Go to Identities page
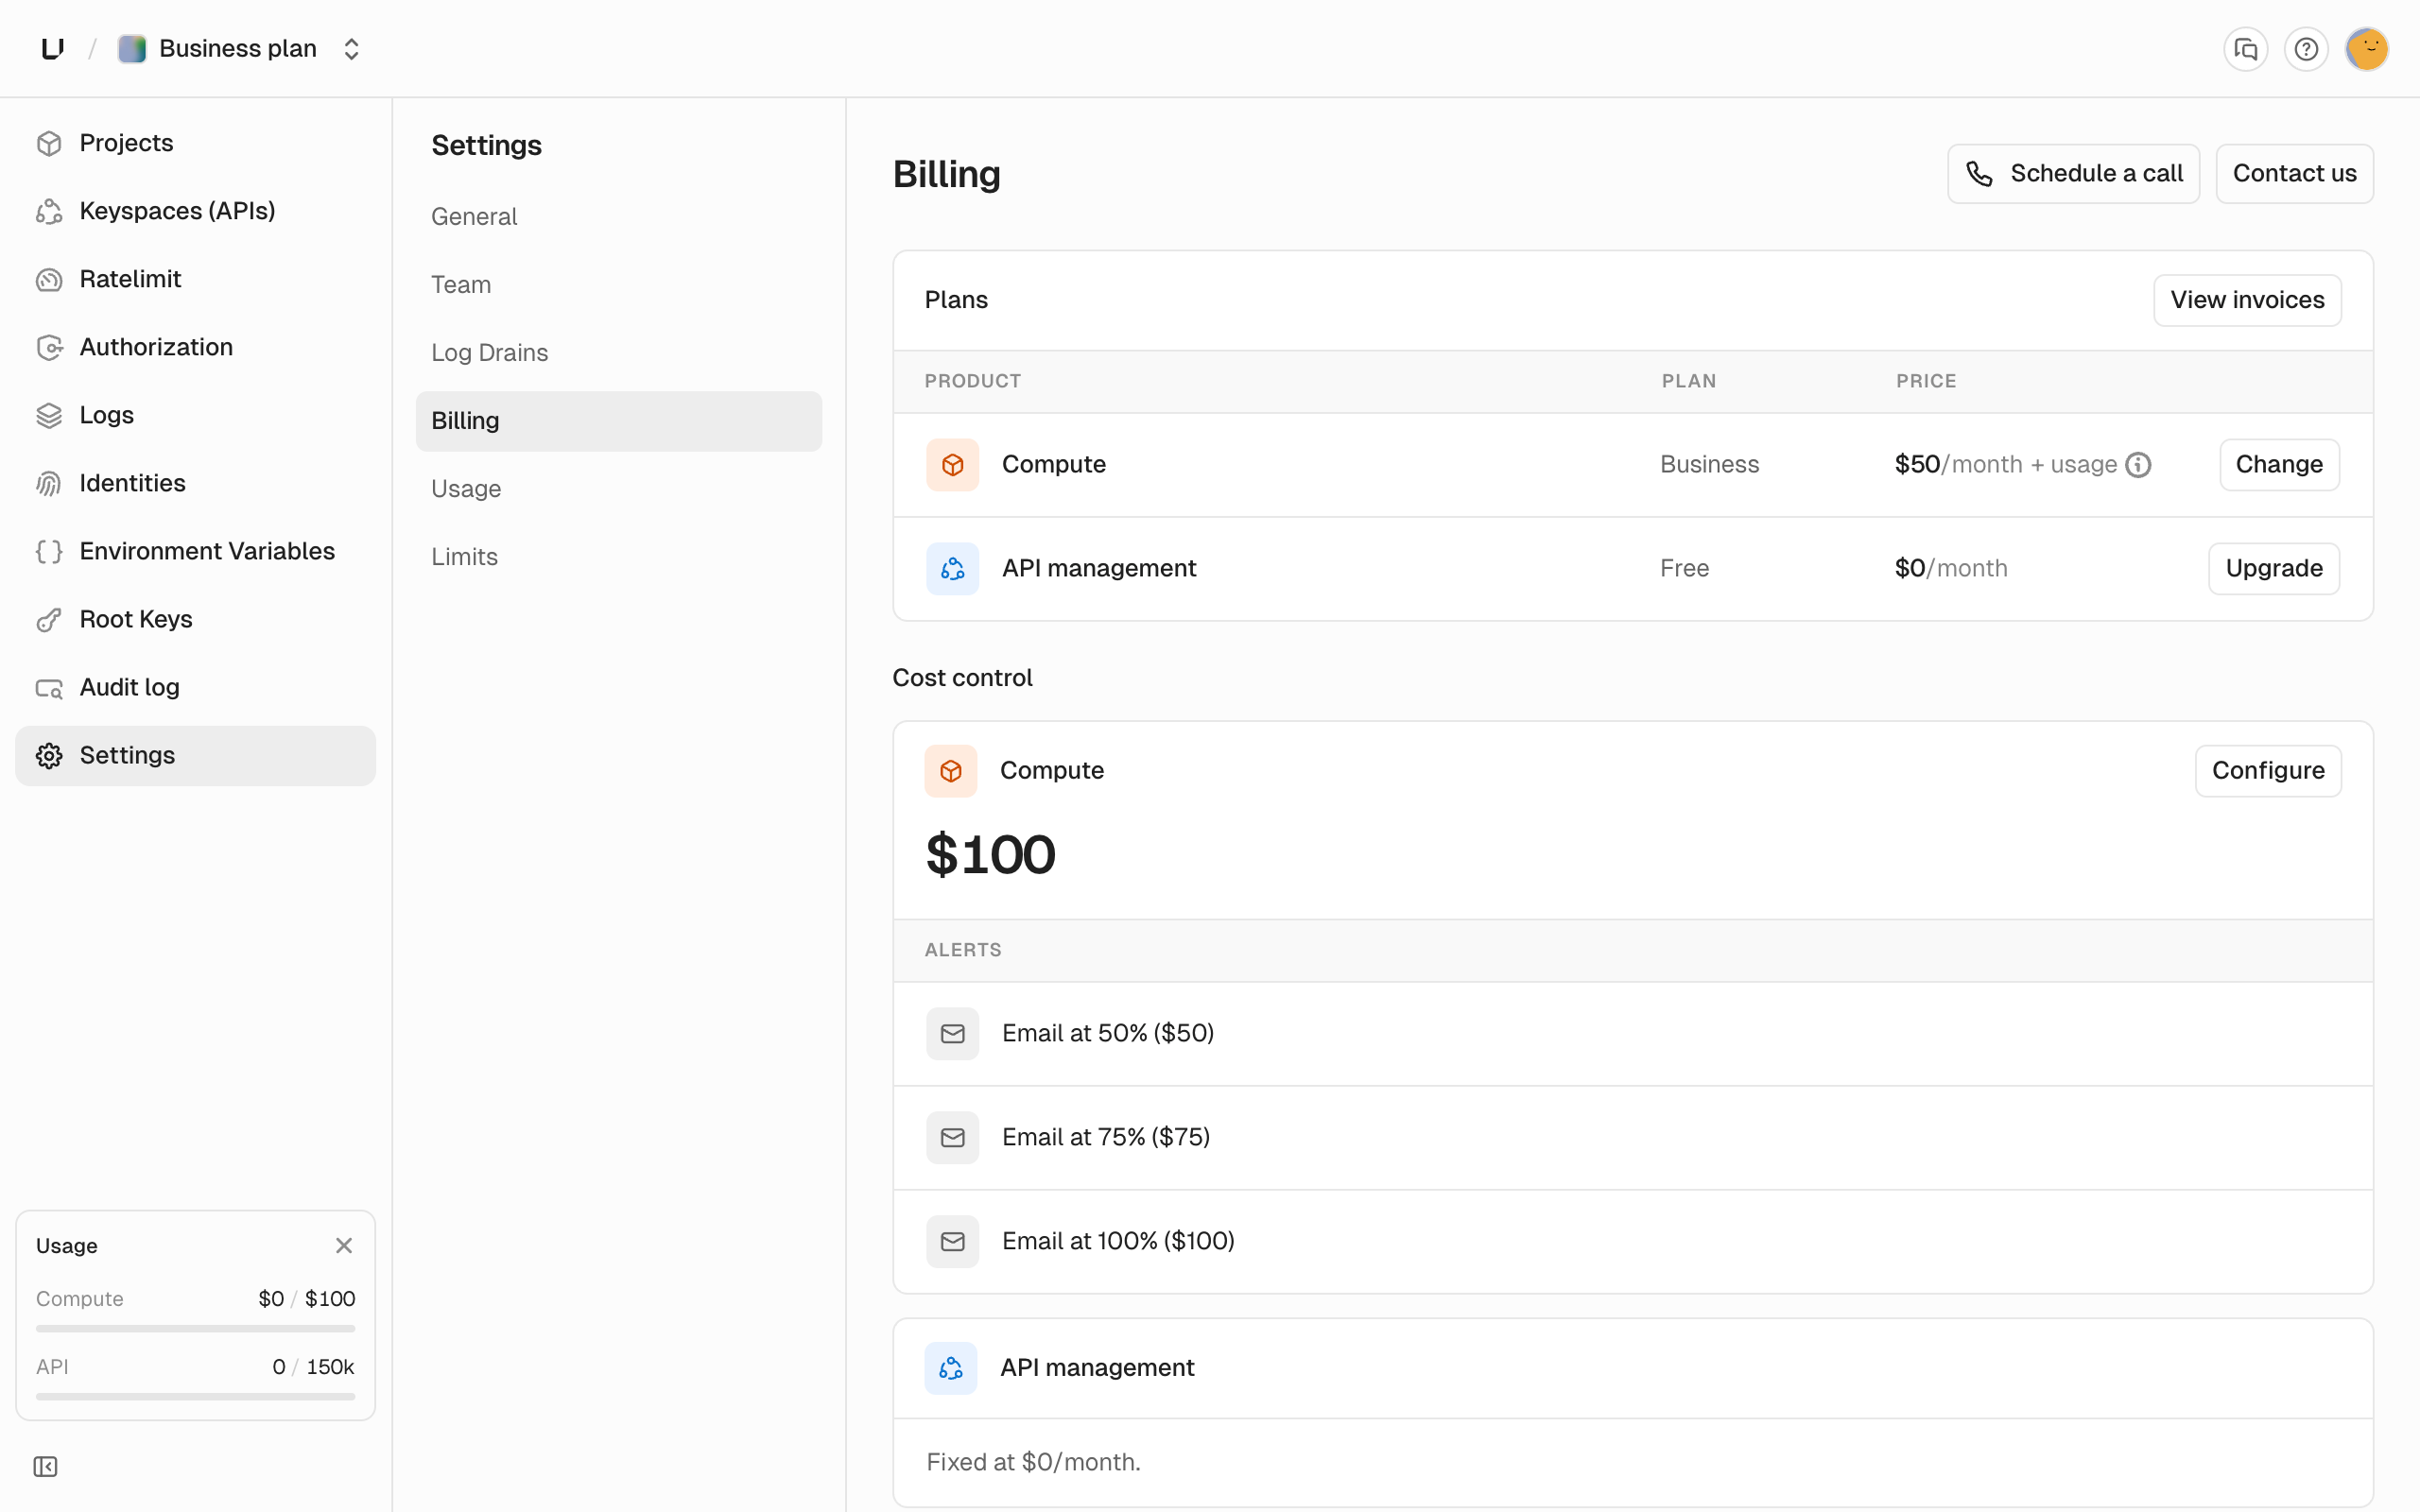This screenshot has height=1512, width=2420. pos(196,483)
